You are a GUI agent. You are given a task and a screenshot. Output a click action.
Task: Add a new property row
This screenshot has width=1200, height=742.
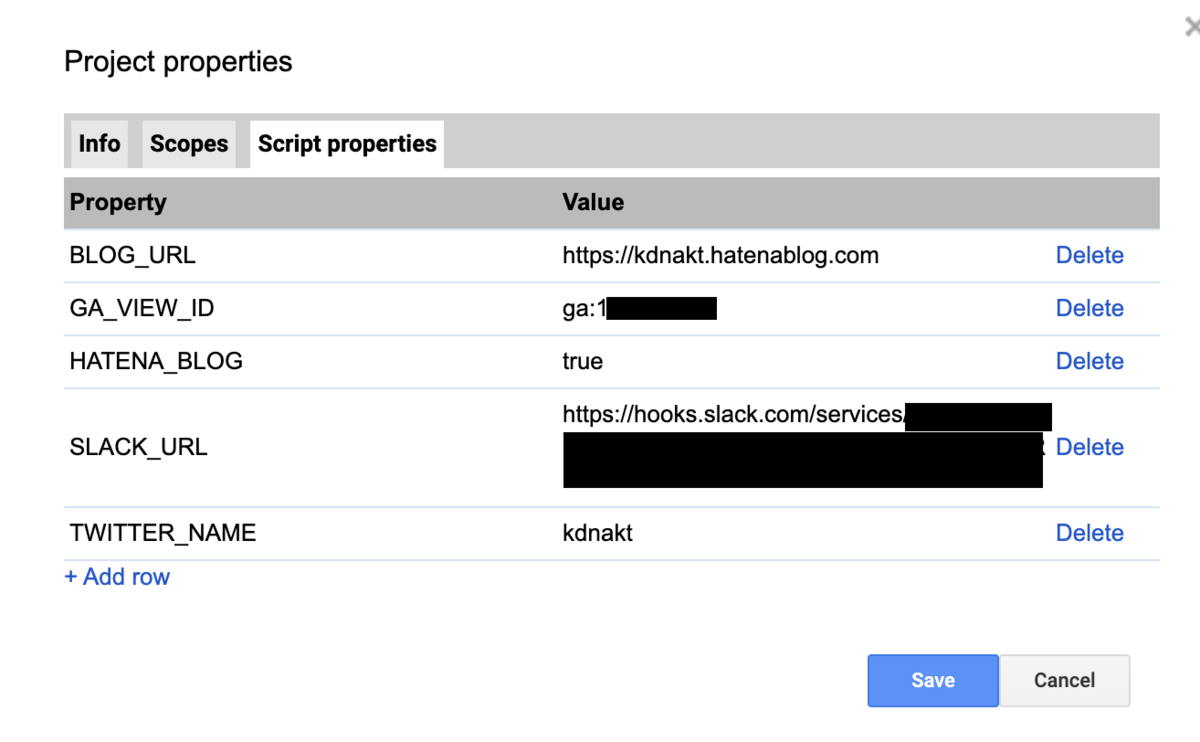(x=117, y=577)
